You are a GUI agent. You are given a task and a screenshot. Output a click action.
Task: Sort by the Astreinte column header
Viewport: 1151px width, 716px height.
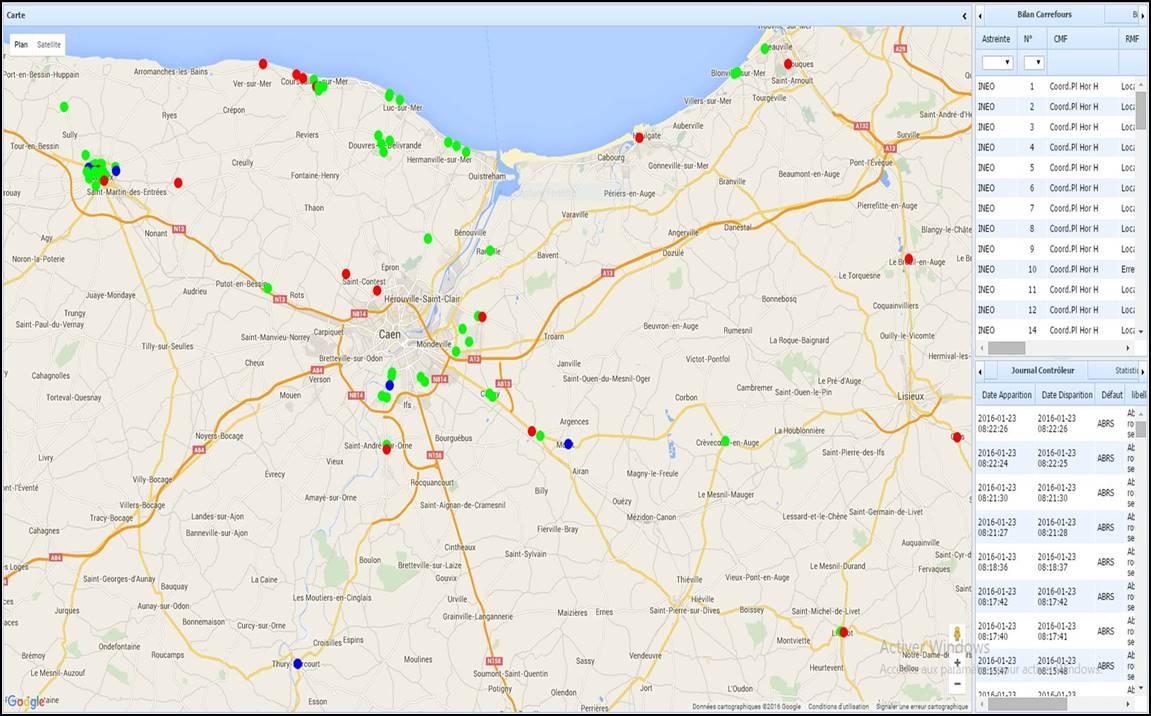(x=996, y=39)
